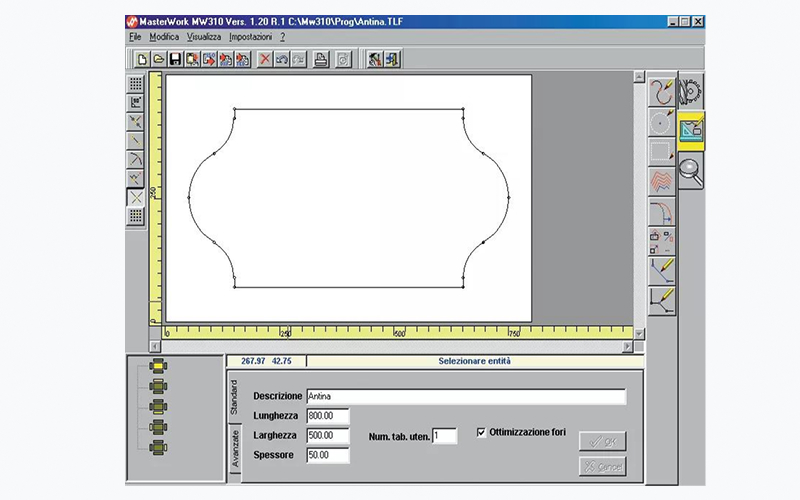Switch to the Avanzate vertical tab
The height and width of the screenshot is (500, 800).
coord(235,448)
